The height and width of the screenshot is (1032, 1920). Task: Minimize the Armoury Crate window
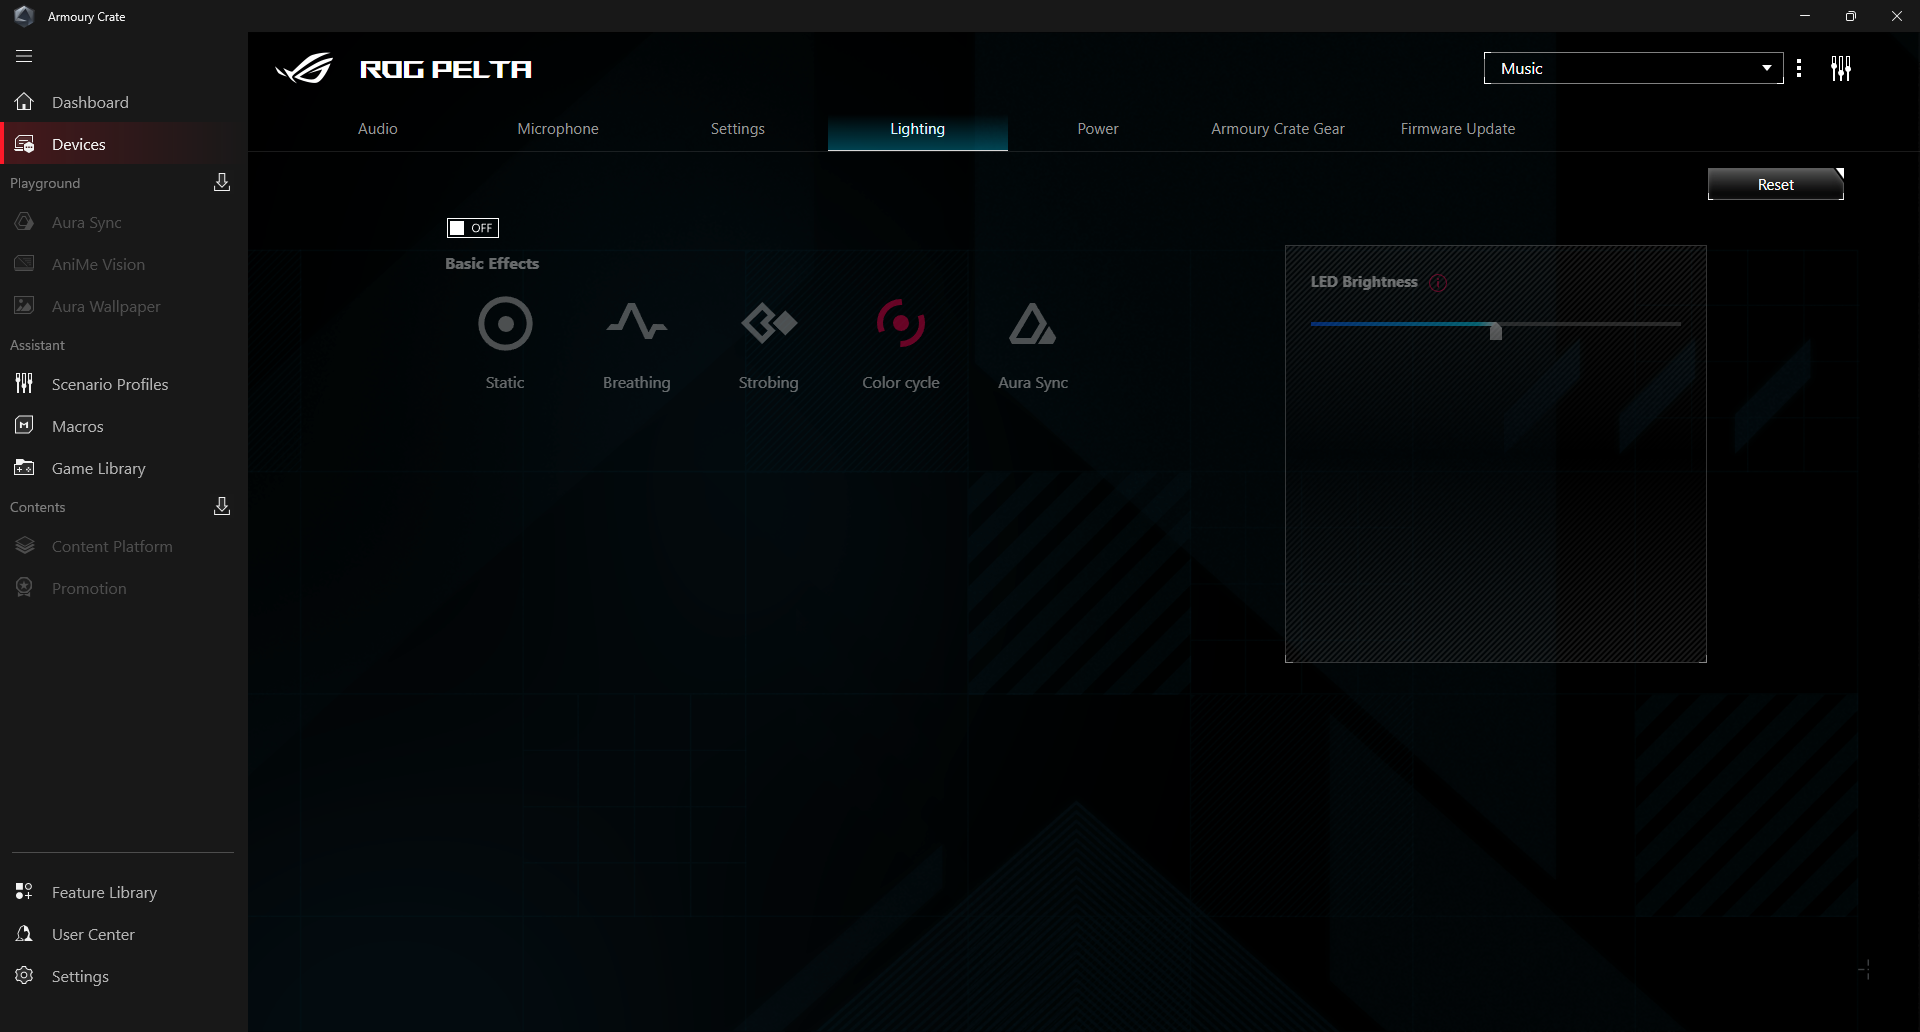[x=1805, y=16]
